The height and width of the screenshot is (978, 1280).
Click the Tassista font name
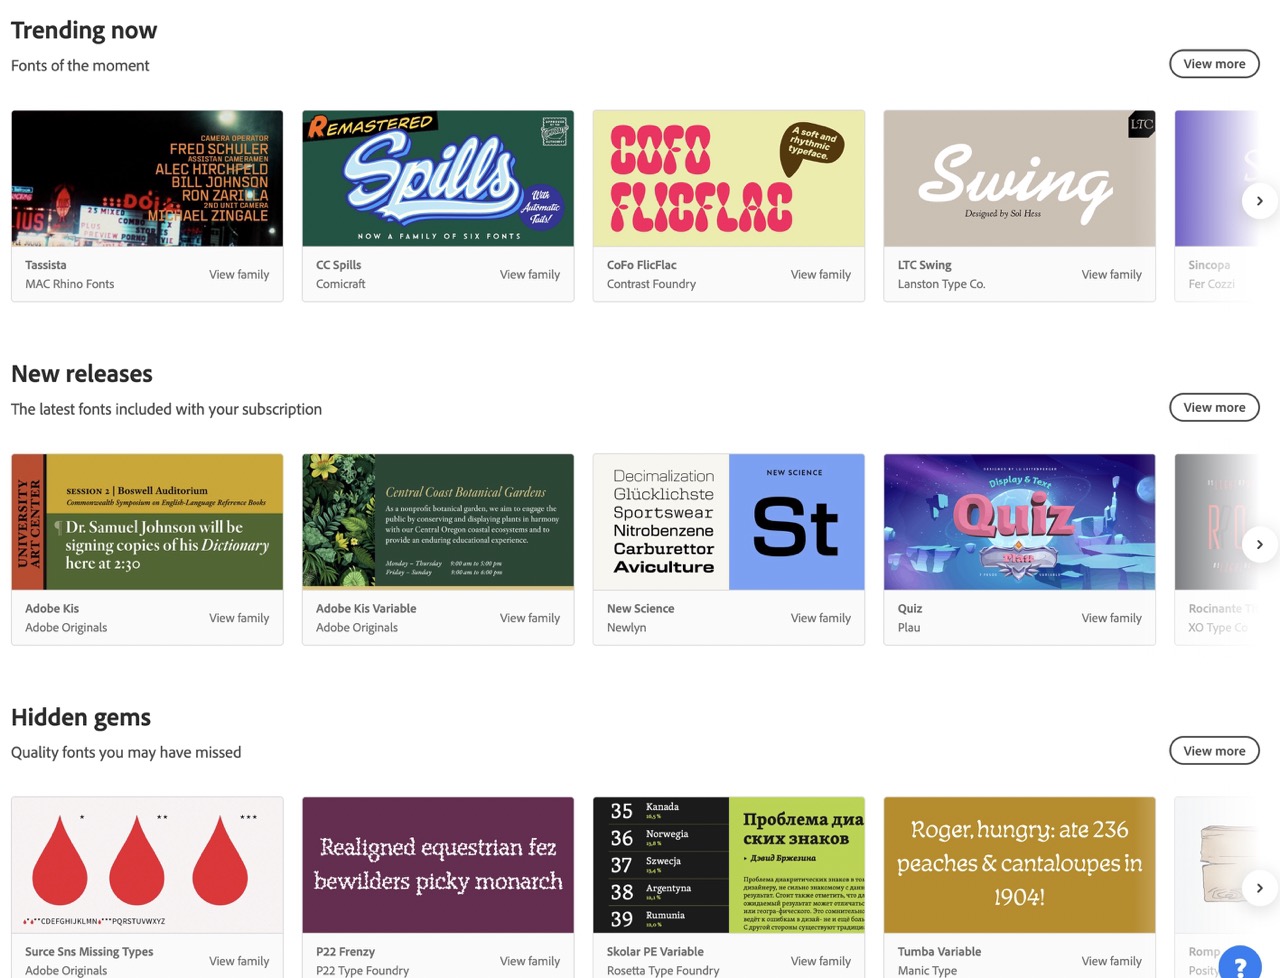(46, 265)
